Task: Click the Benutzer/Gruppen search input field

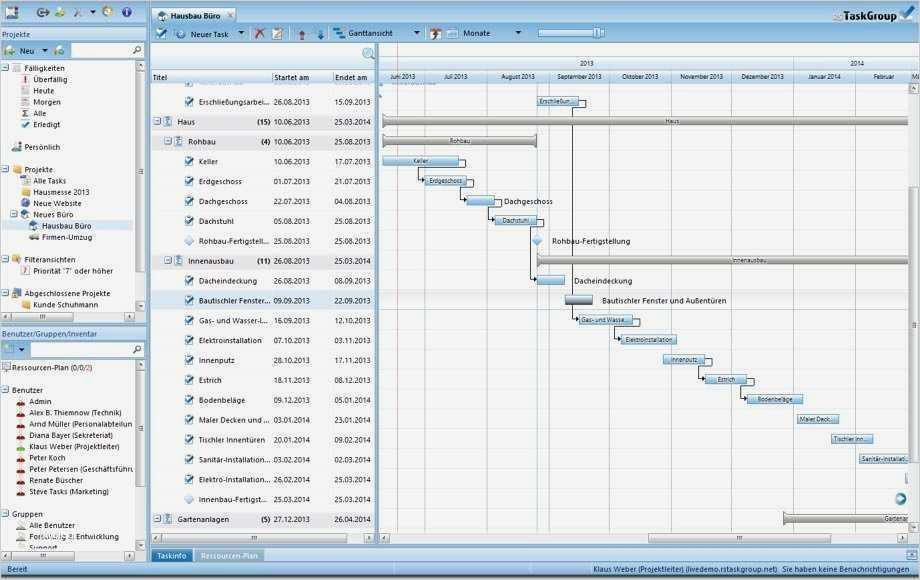Action: coord(80,350)
